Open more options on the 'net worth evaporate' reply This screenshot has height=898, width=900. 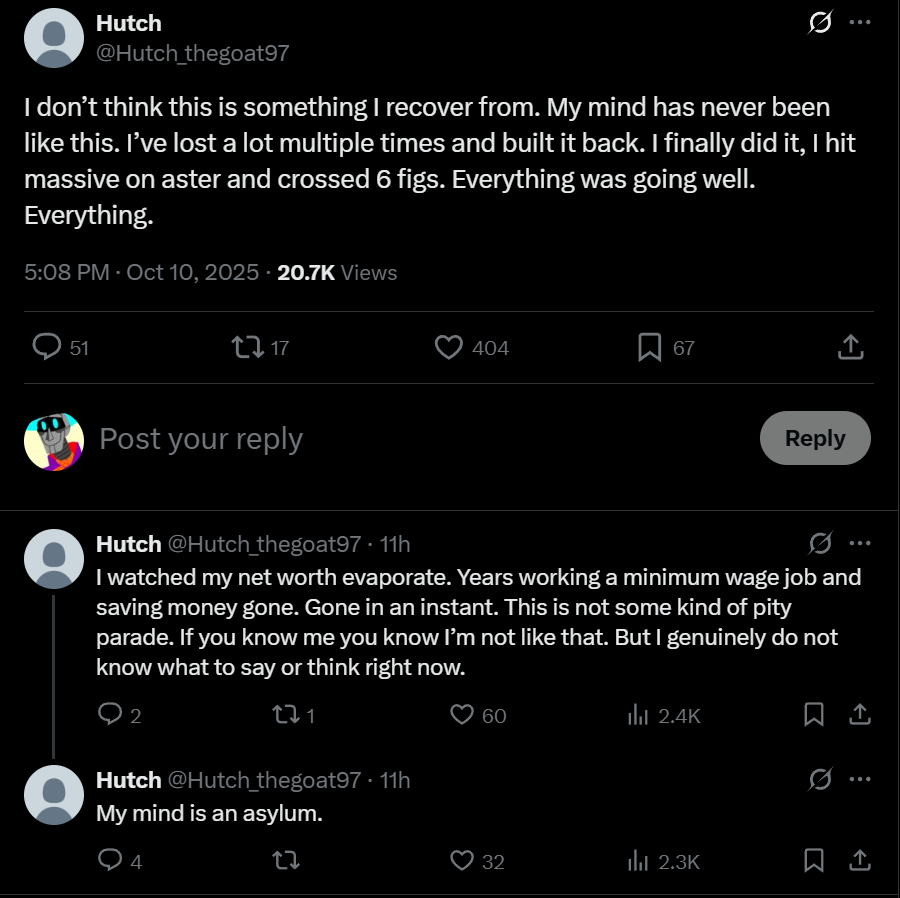(x=859, y=544)
